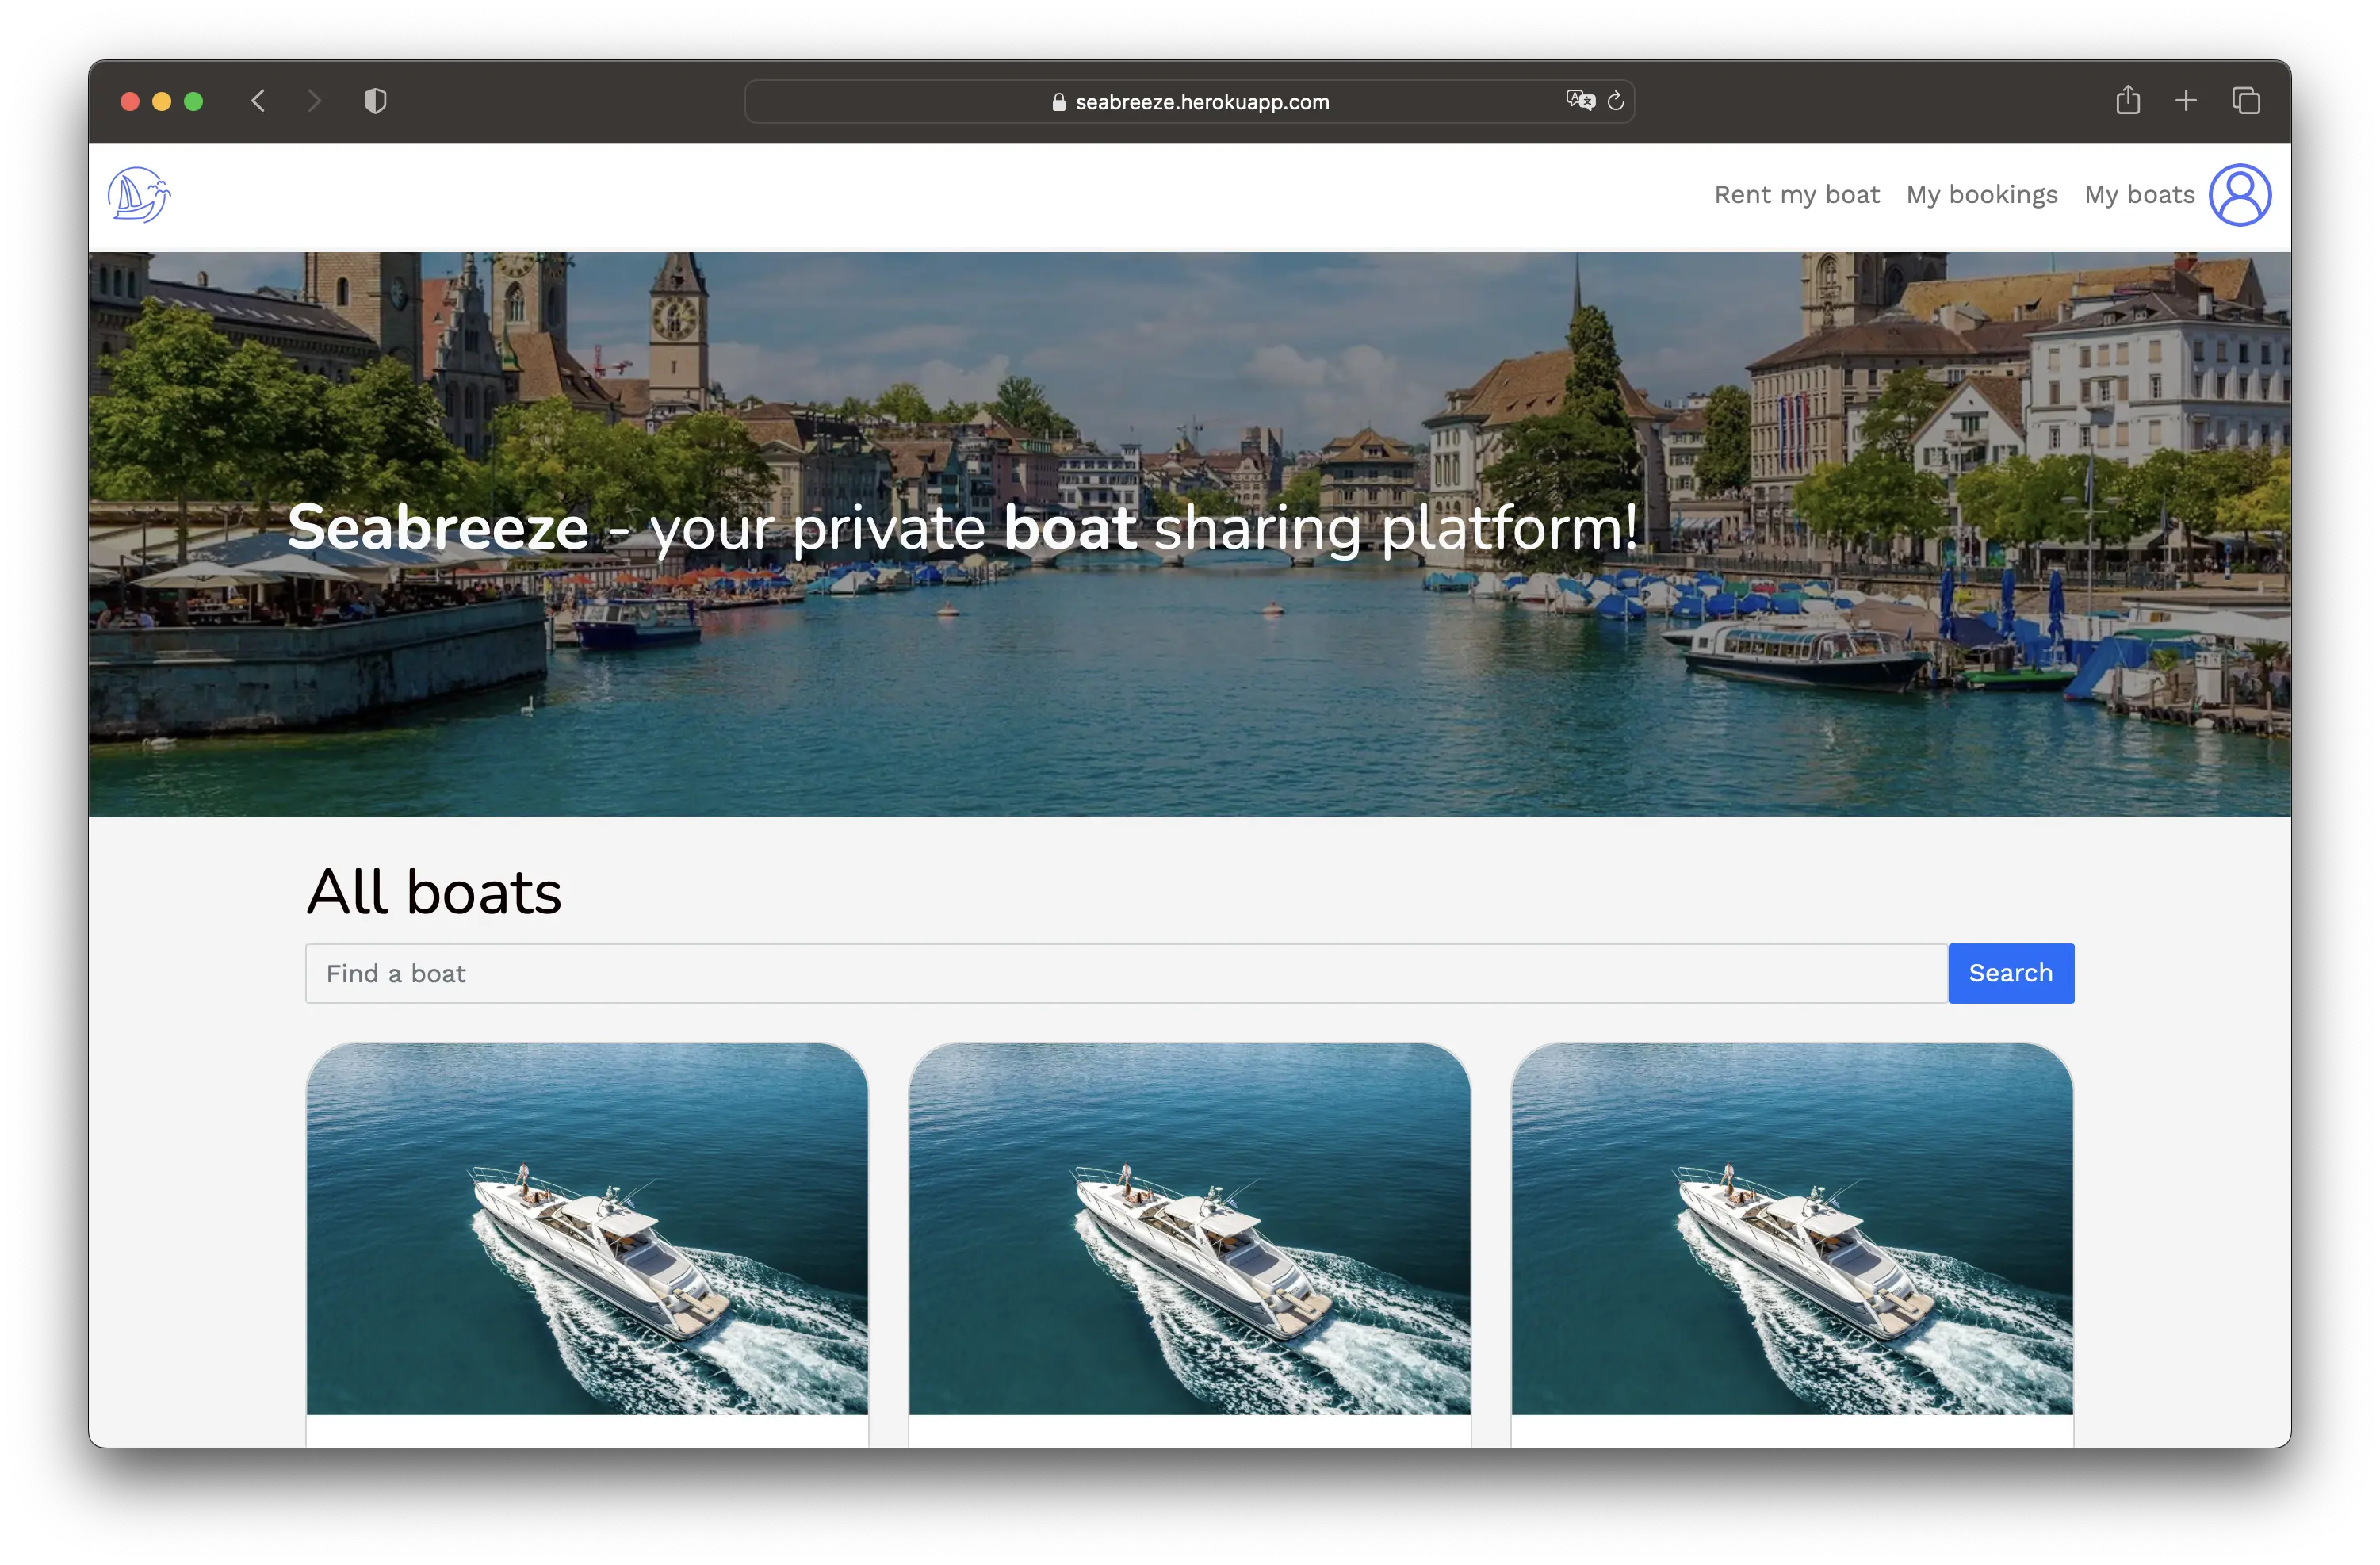Image resolution: width=2380 pixels, height=1565 pixels.
Task: Click the browser share icon
Action: [x=2127, y=100]
